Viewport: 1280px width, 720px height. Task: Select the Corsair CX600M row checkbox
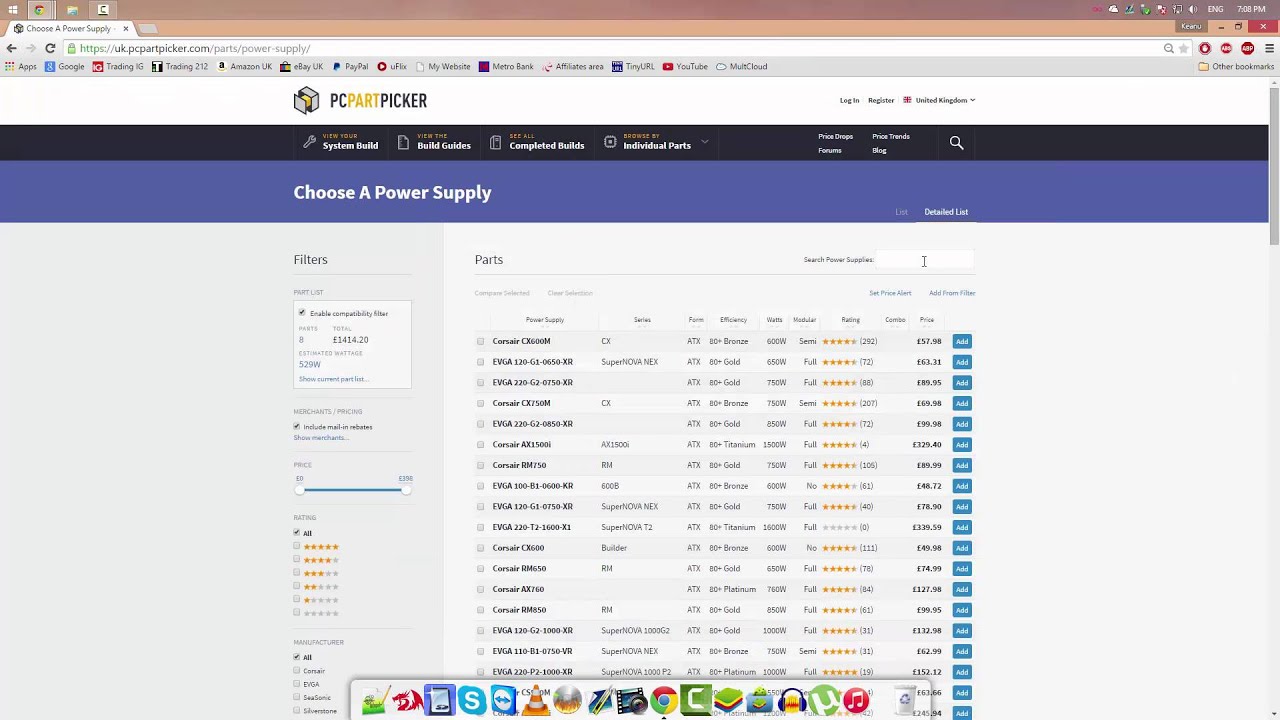[x=481, y=341]
